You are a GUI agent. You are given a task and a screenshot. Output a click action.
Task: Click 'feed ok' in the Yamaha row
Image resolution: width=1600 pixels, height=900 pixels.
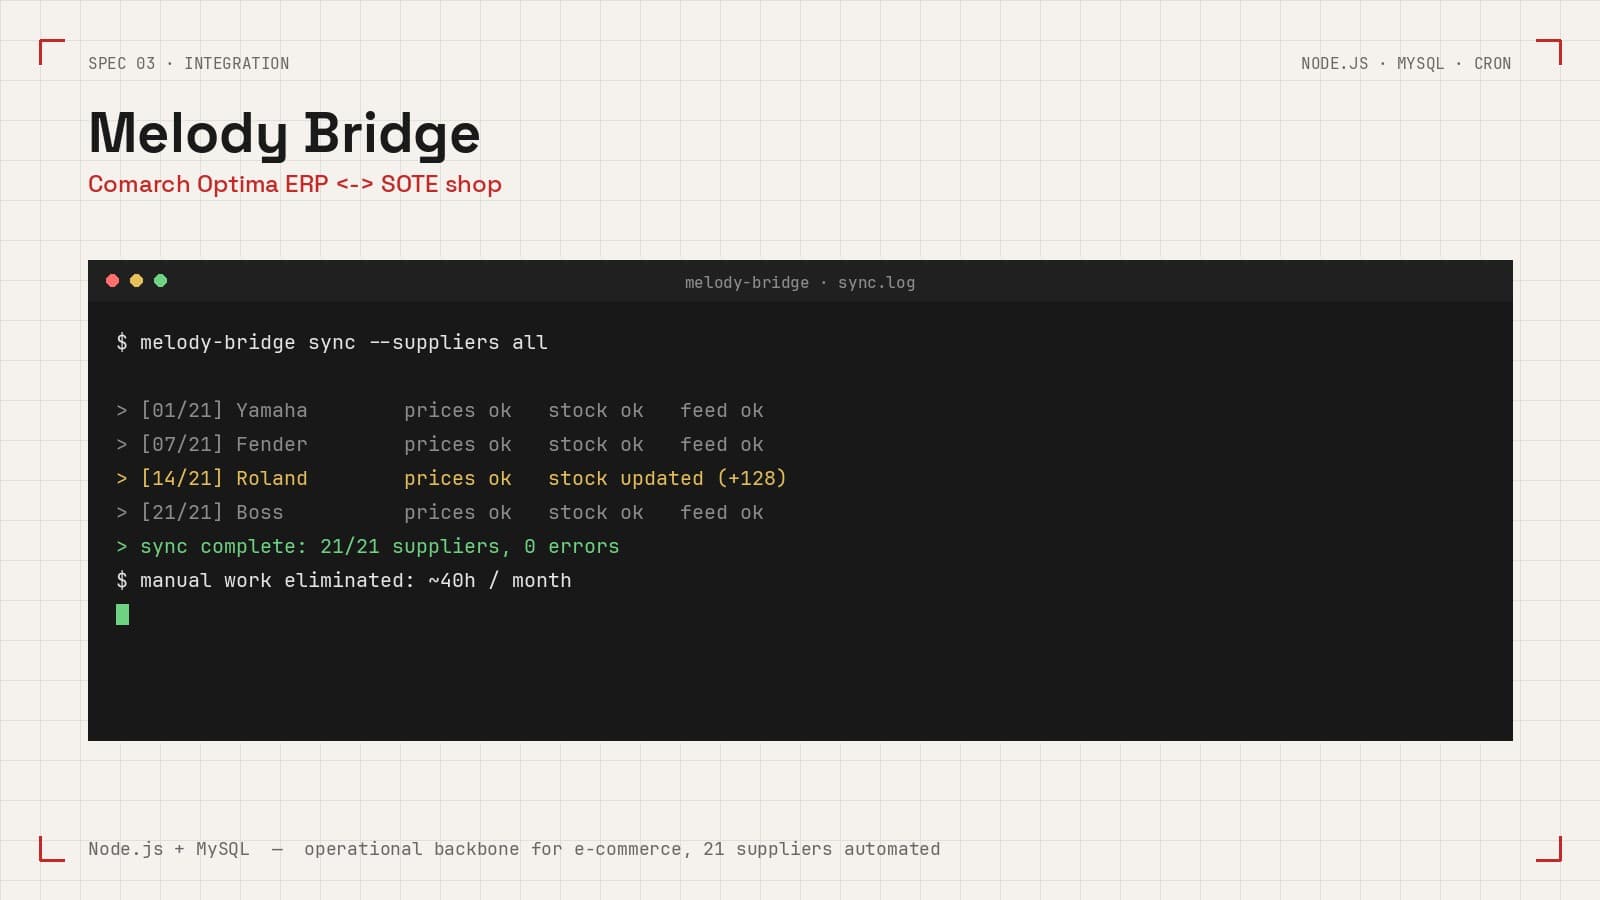[x=722, y=410]
